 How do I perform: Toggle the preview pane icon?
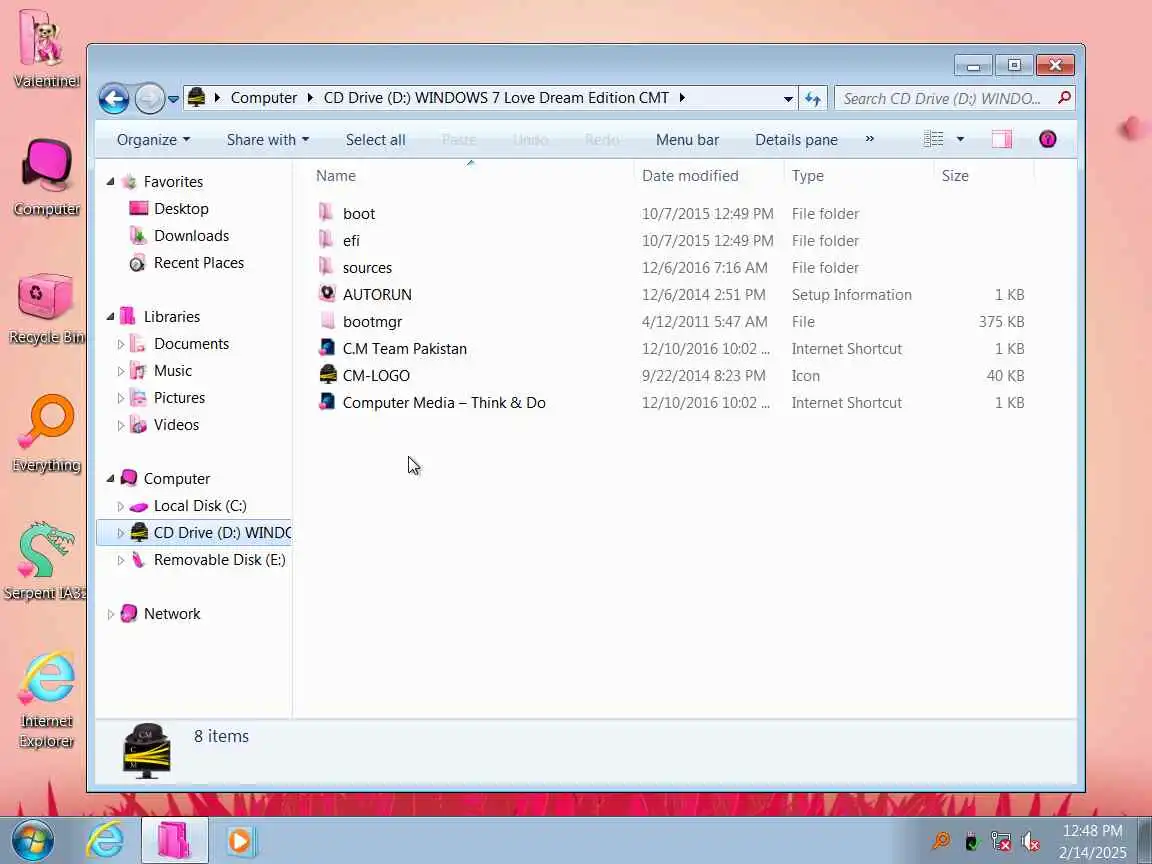pyautogui.click(x=1001, y=139)
